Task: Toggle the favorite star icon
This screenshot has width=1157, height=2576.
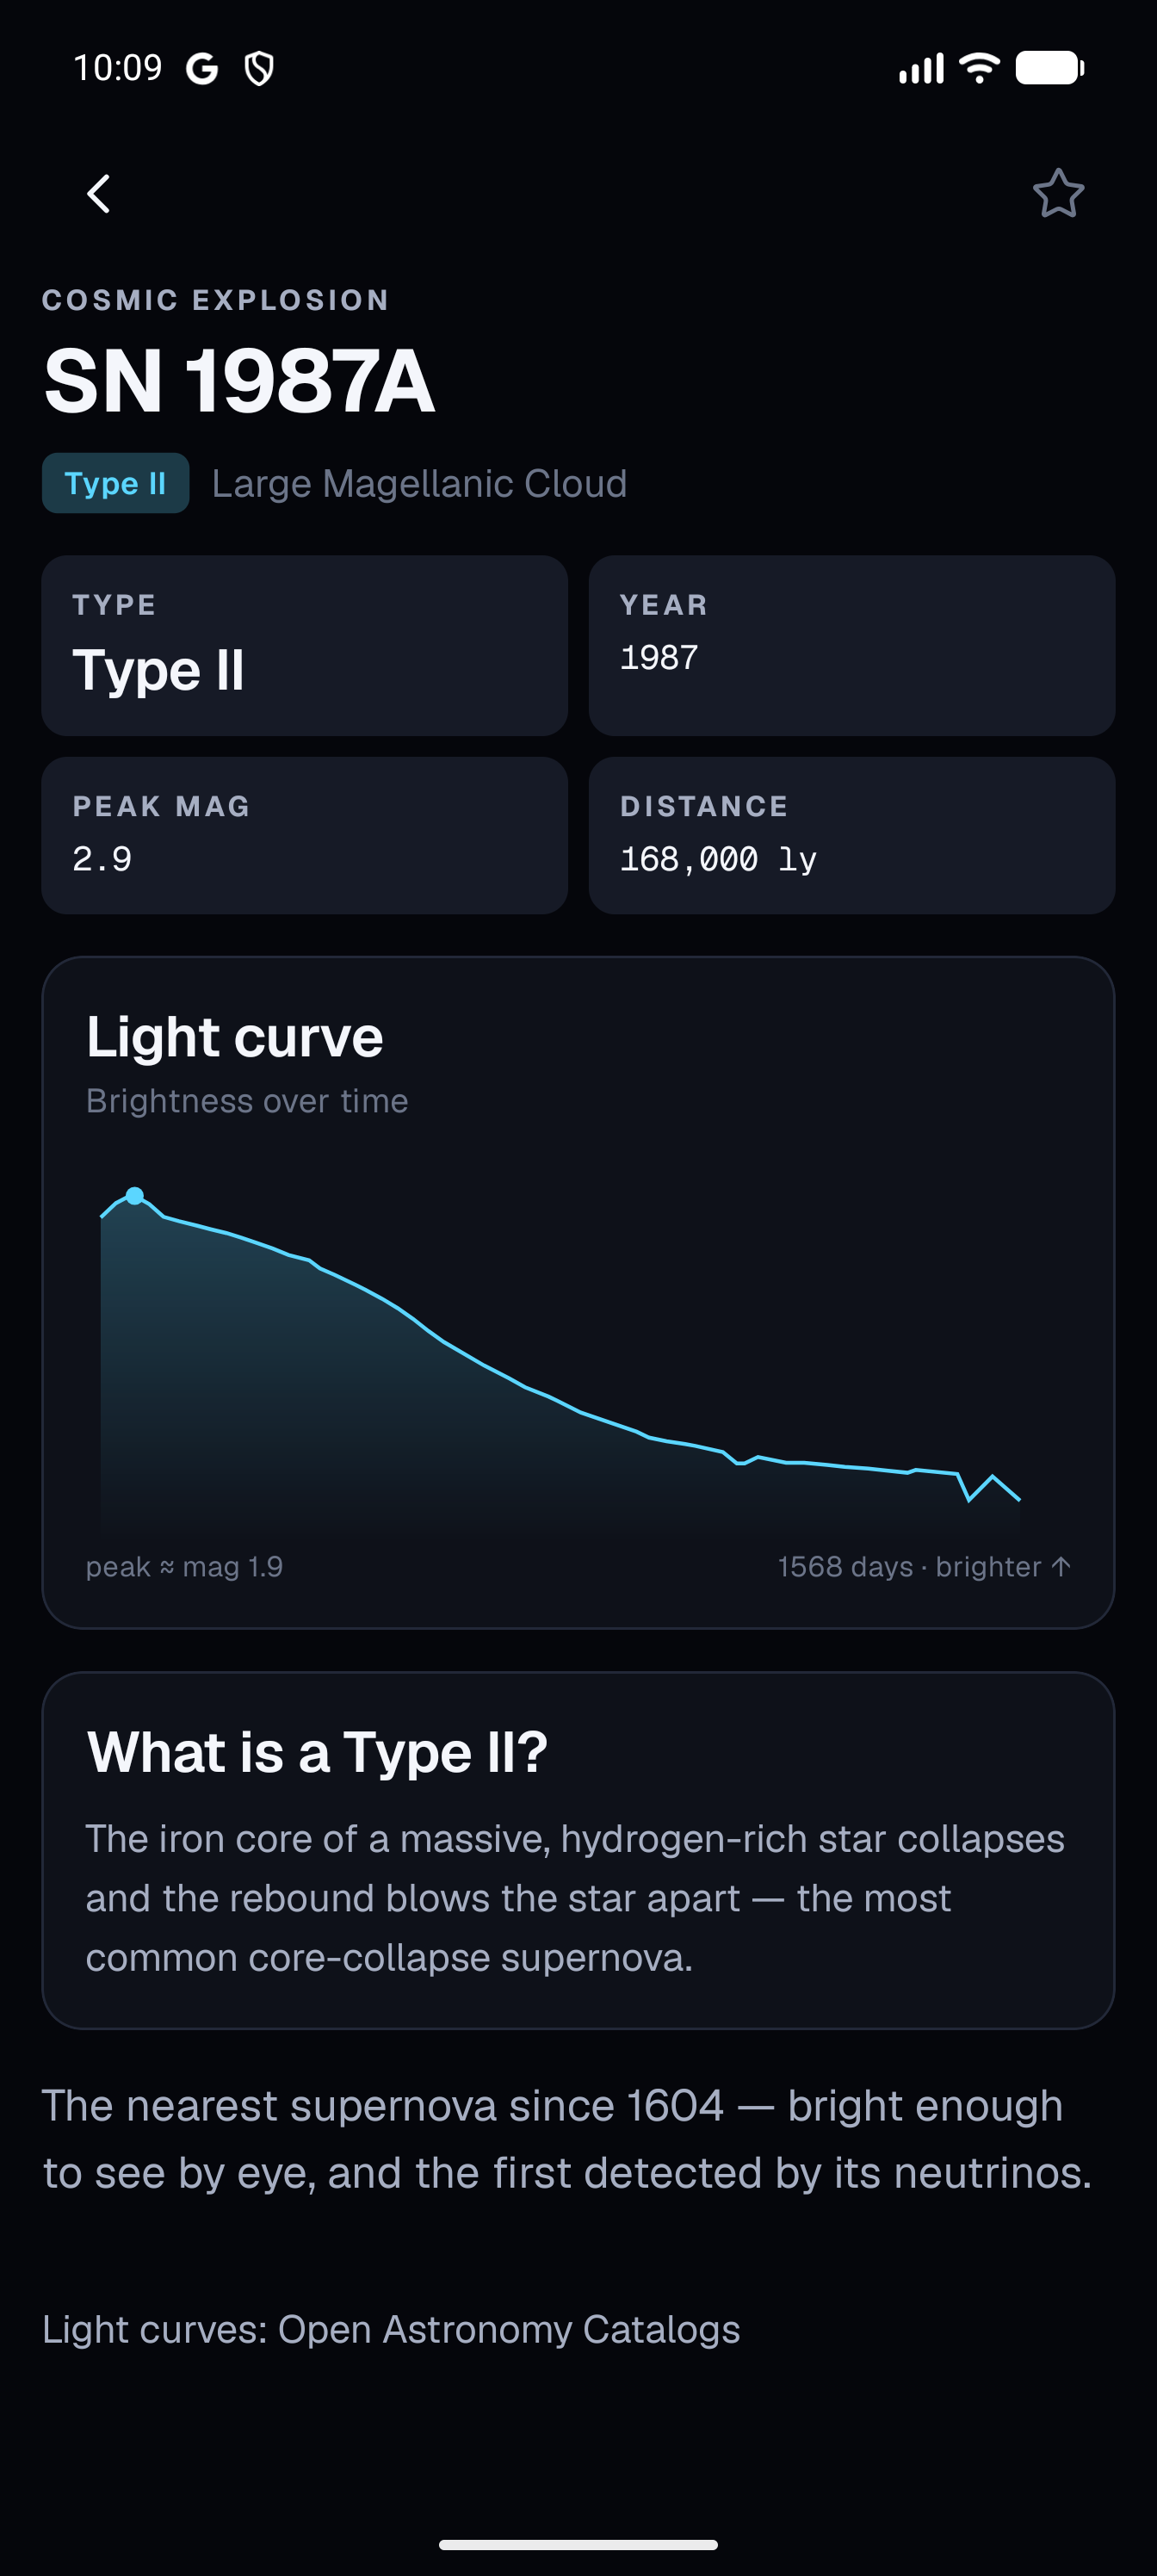Action: click(x=1058, y=193)
